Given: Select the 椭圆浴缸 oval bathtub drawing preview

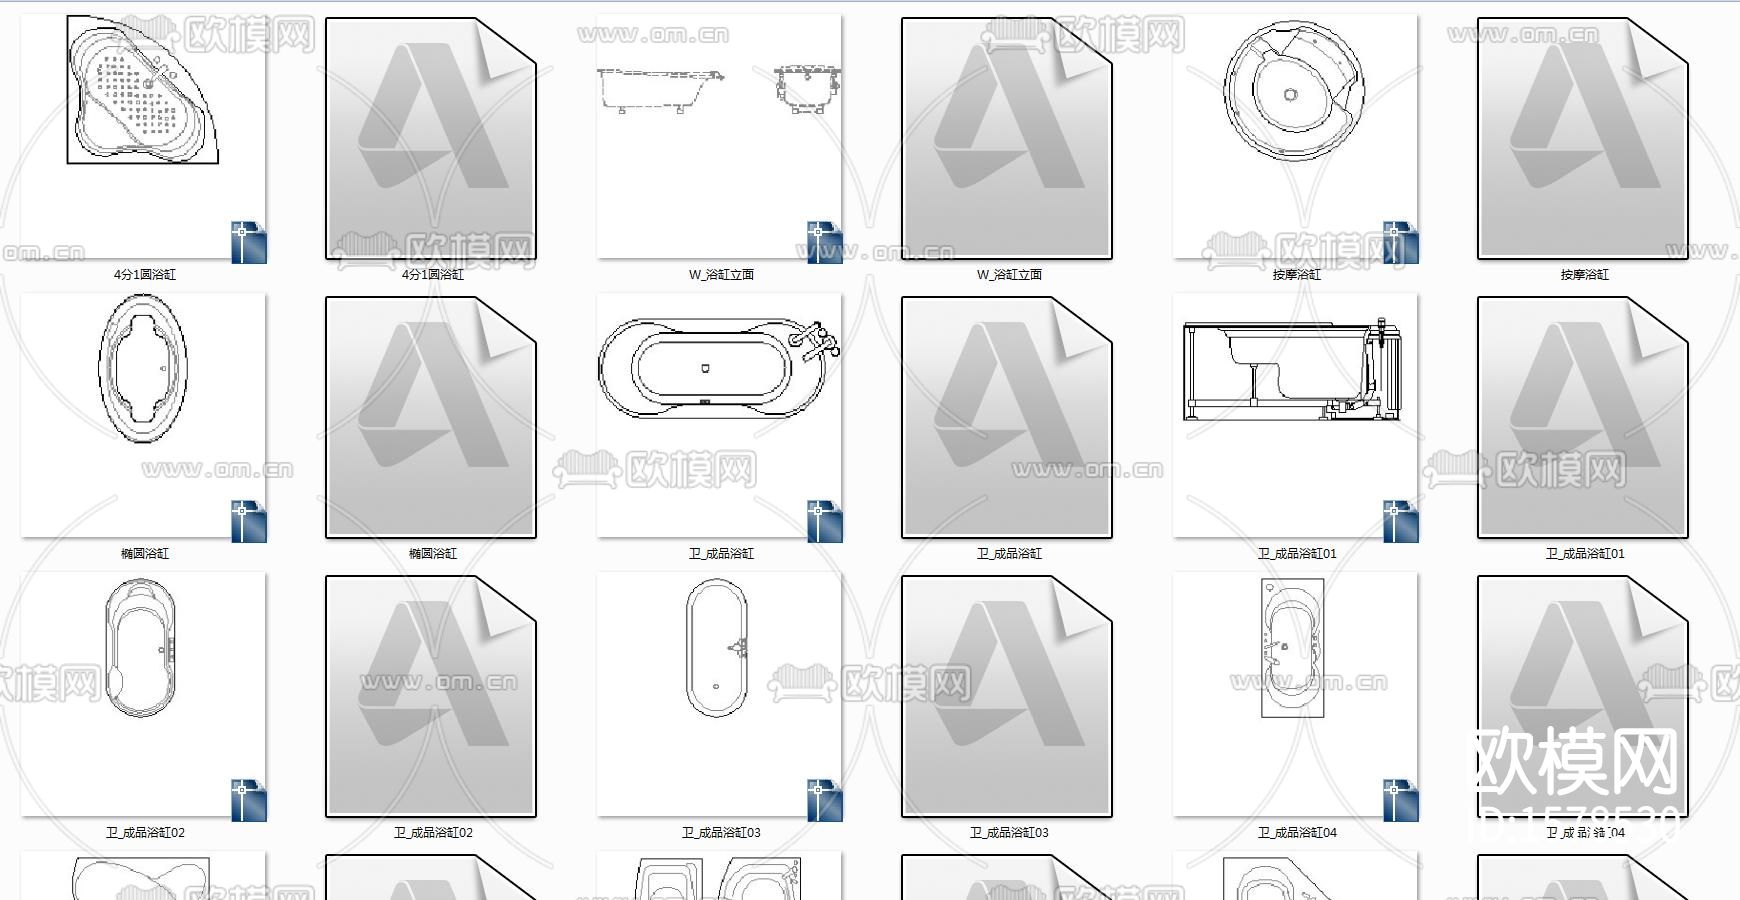Looking at the screenshot, I should coord(144,417).
